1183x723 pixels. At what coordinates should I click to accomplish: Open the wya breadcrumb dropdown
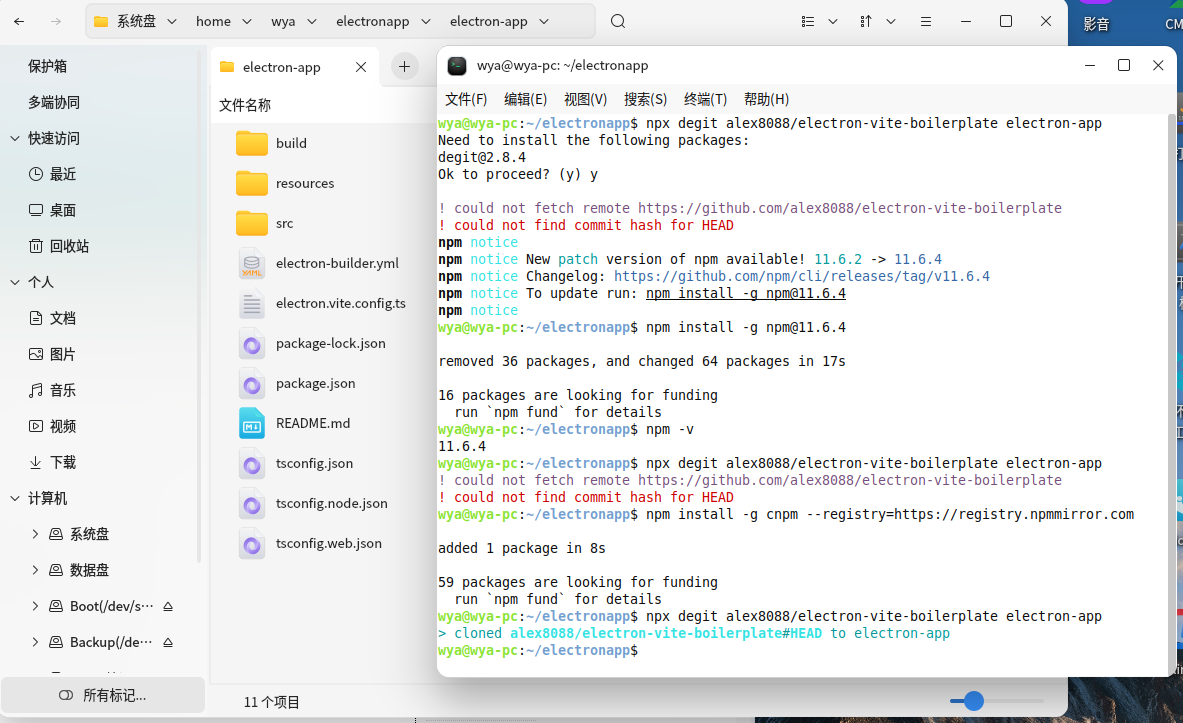pyautogui.click(x=312, y=21)
